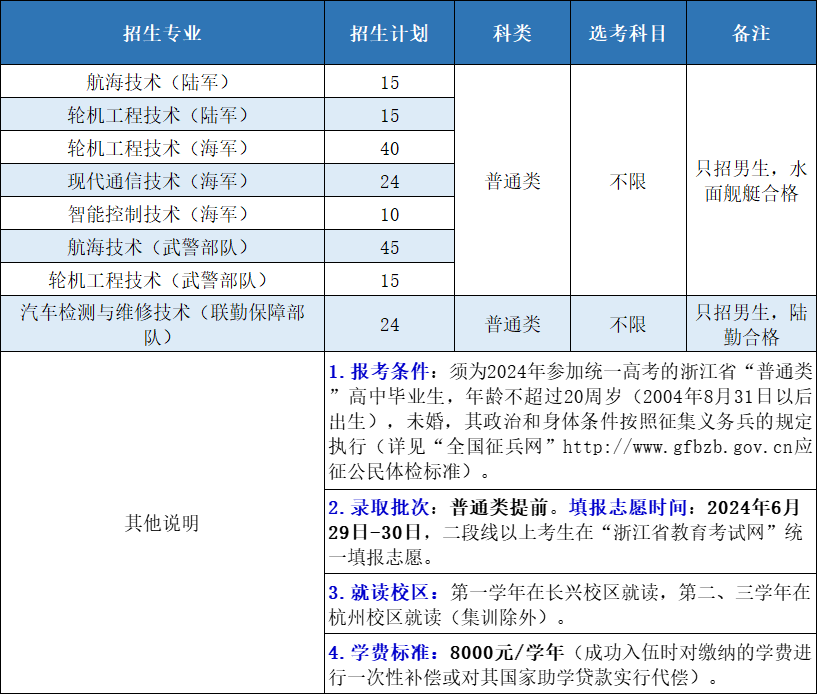Click the enrollment plan value 40
The width and height of the screenshot is (817, 694).
click(389, 149)
